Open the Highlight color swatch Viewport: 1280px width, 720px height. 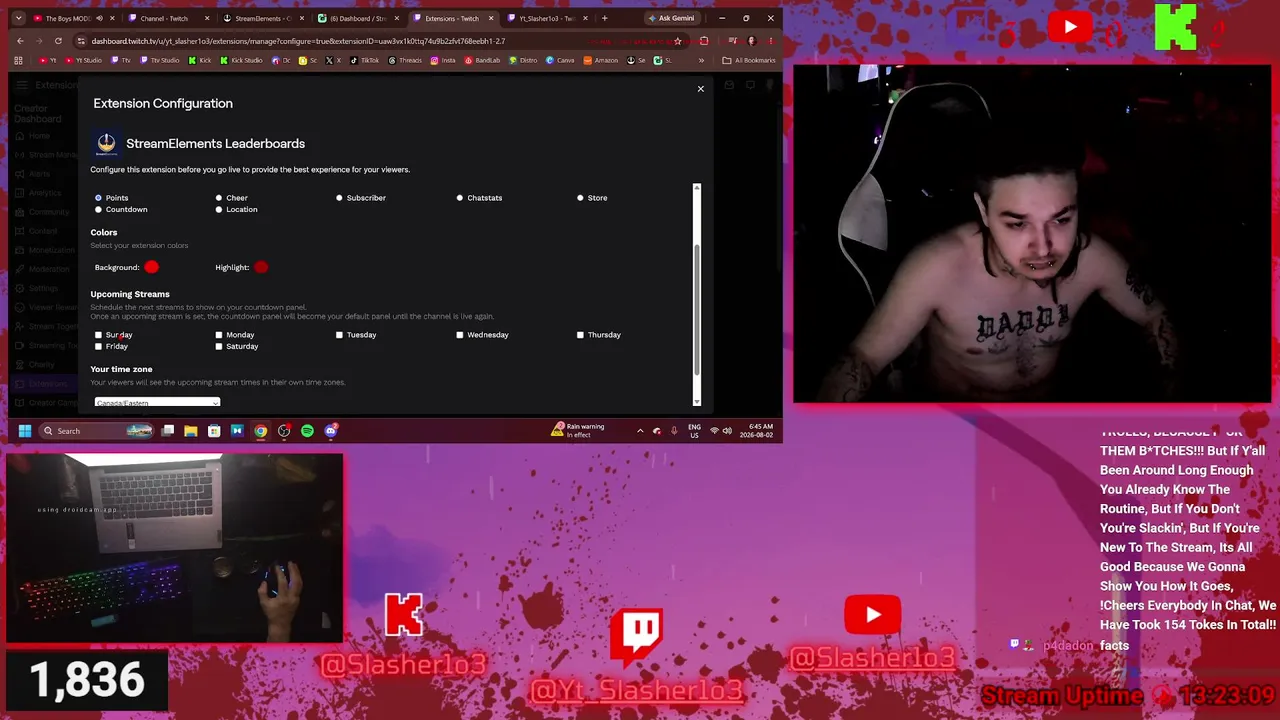point(261,267)
